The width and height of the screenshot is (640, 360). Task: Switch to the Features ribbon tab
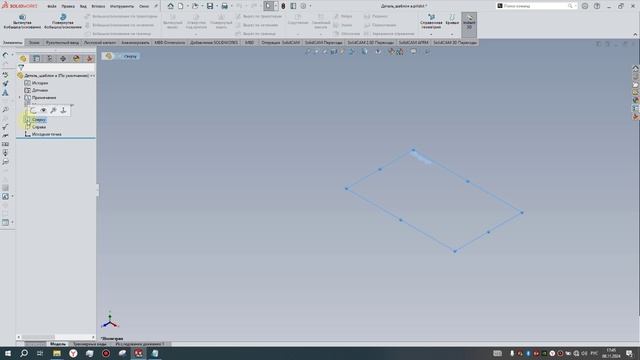tap(13, 42)
